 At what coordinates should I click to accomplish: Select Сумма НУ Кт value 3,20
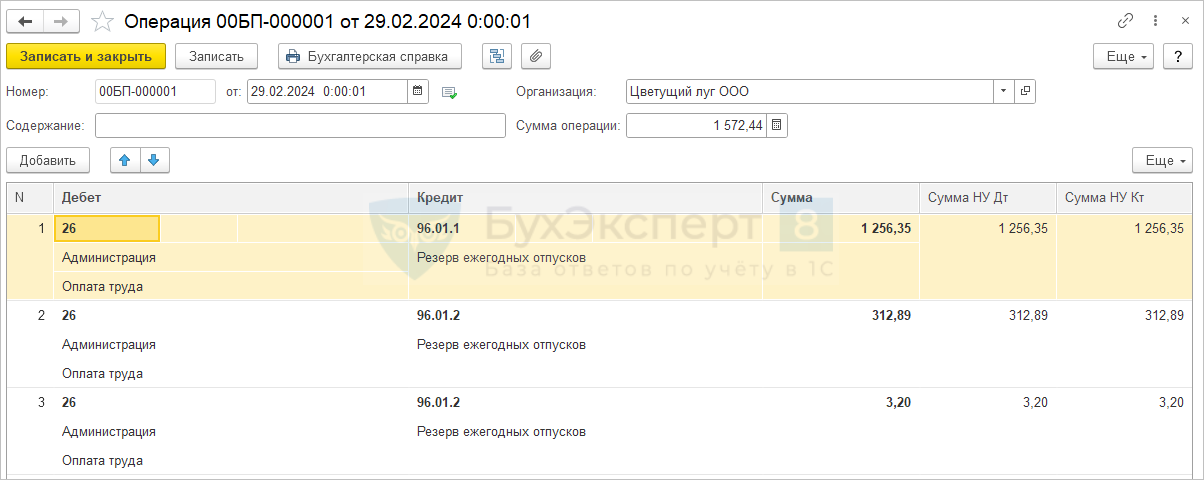click(x=1171, y=403)
